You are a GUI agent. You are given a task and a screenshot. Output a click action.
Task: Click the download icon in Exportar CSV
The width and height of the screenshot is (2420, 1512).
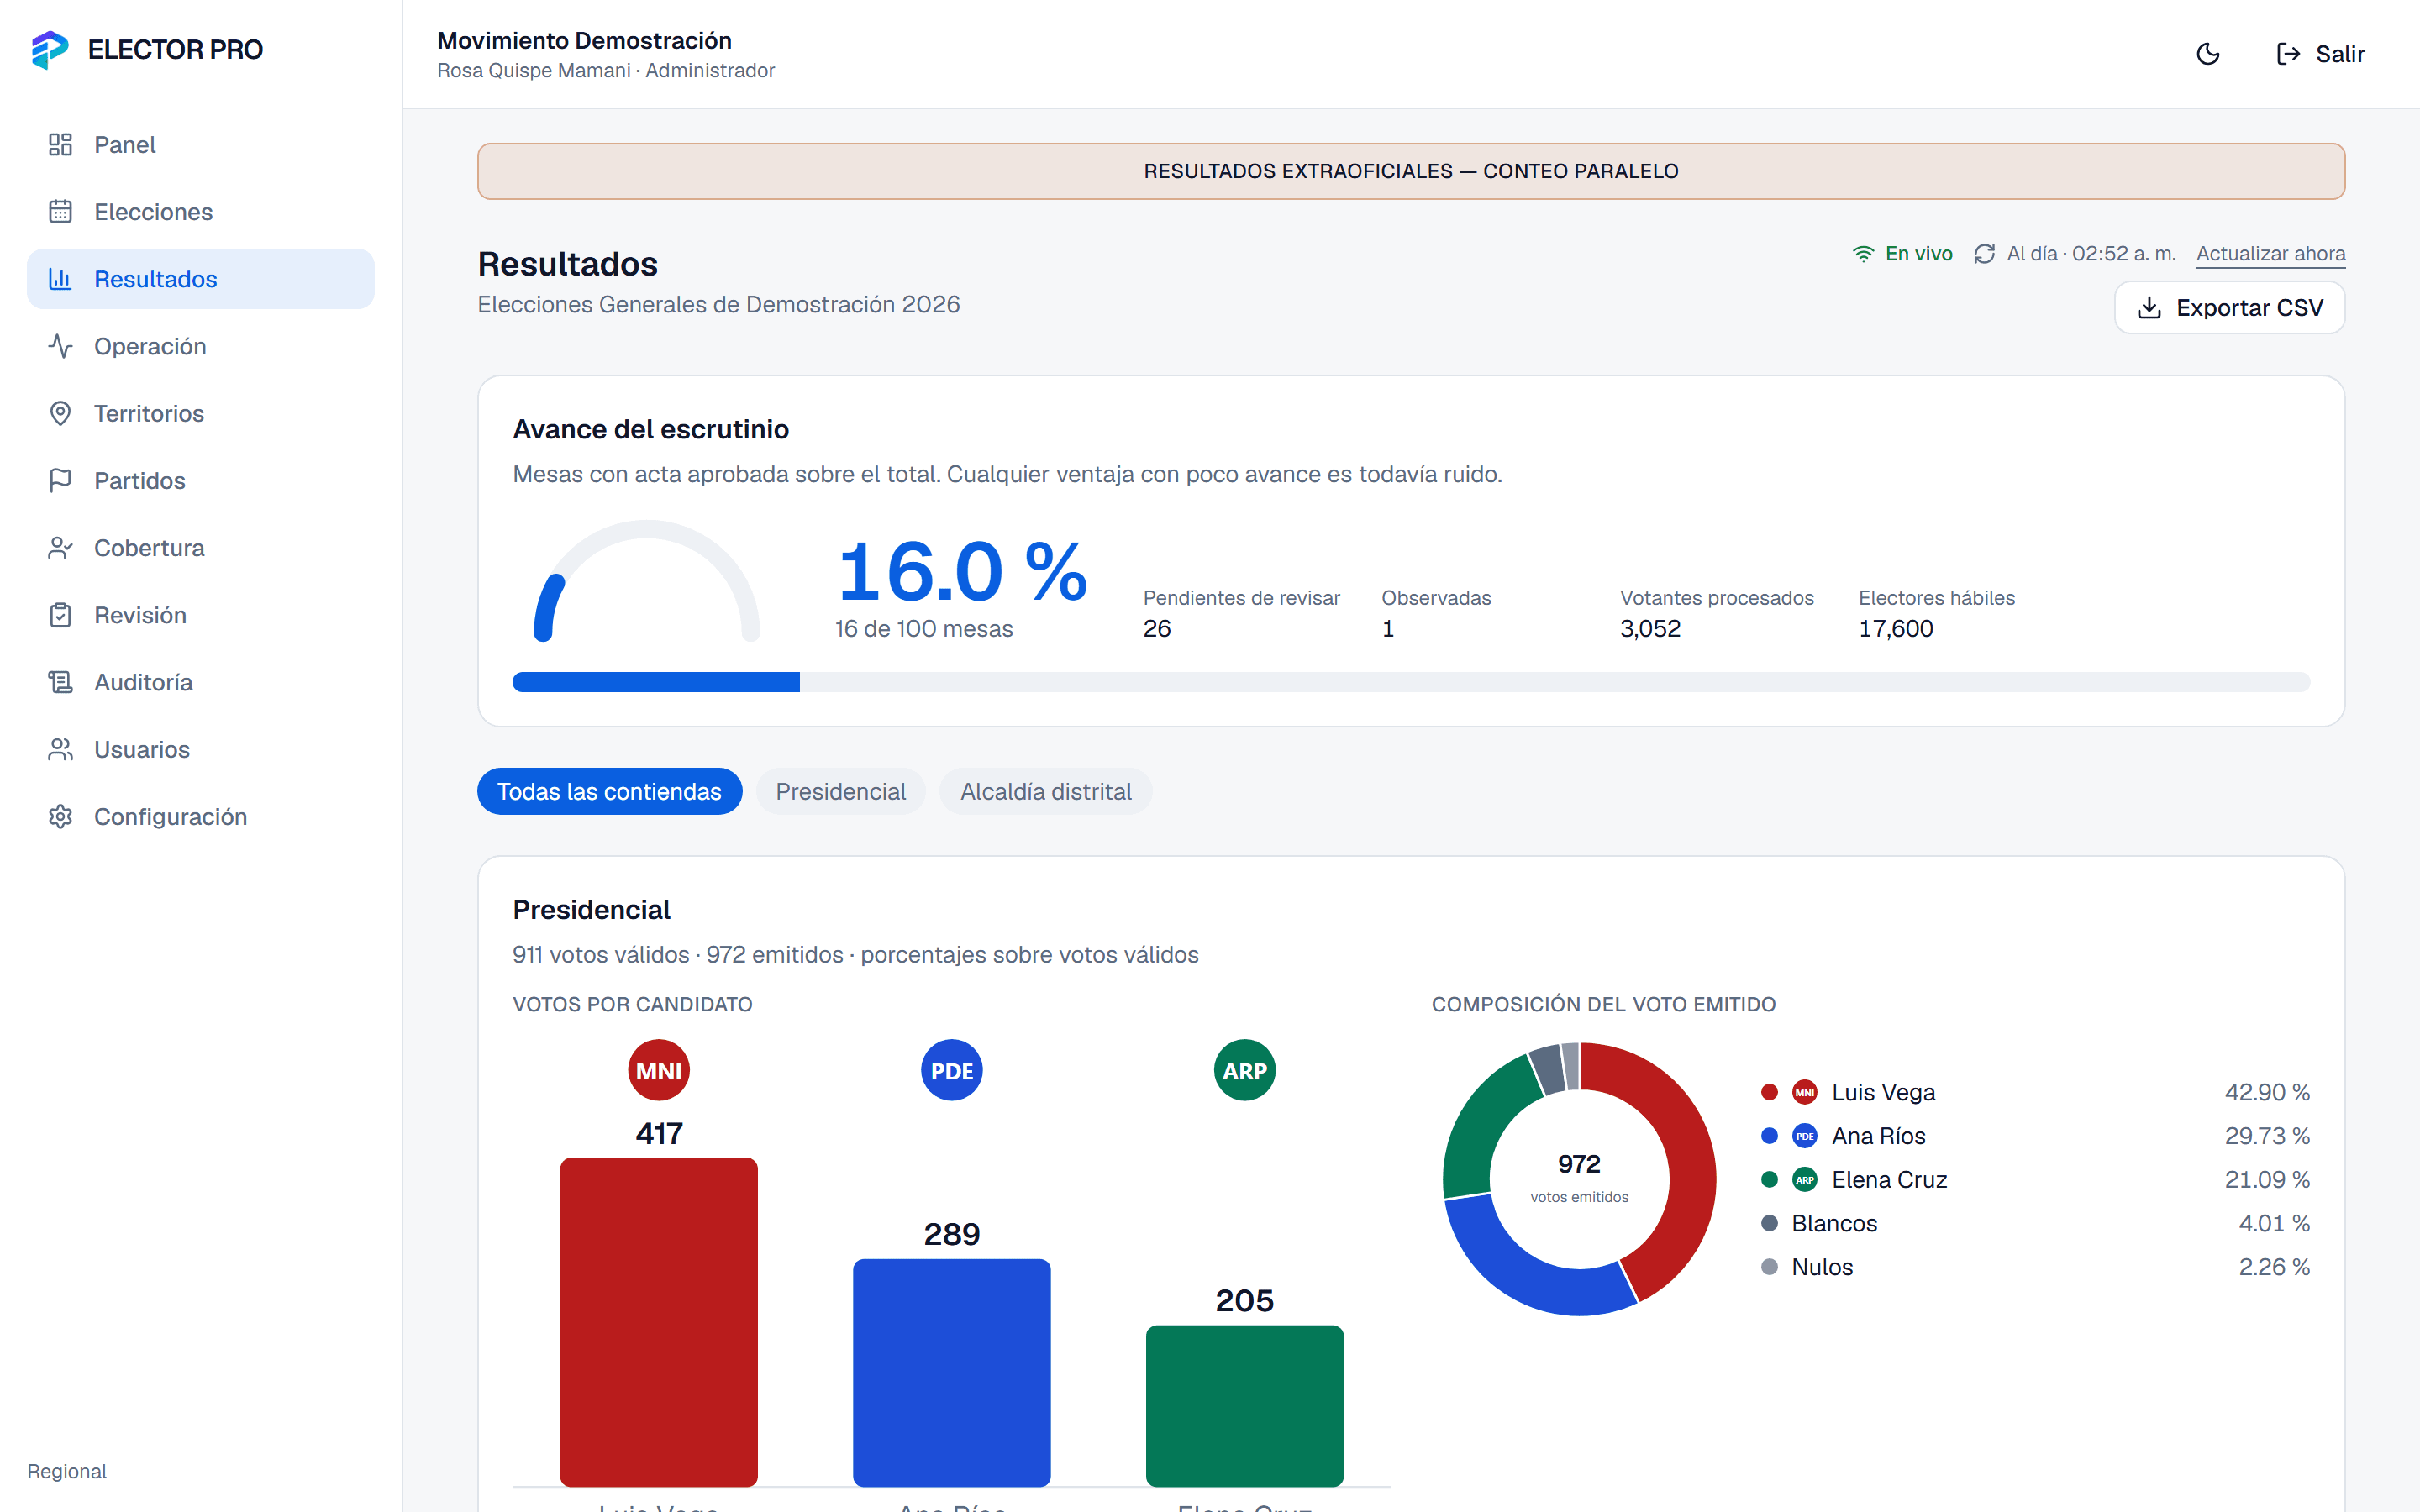click(x=2149, y=308)
